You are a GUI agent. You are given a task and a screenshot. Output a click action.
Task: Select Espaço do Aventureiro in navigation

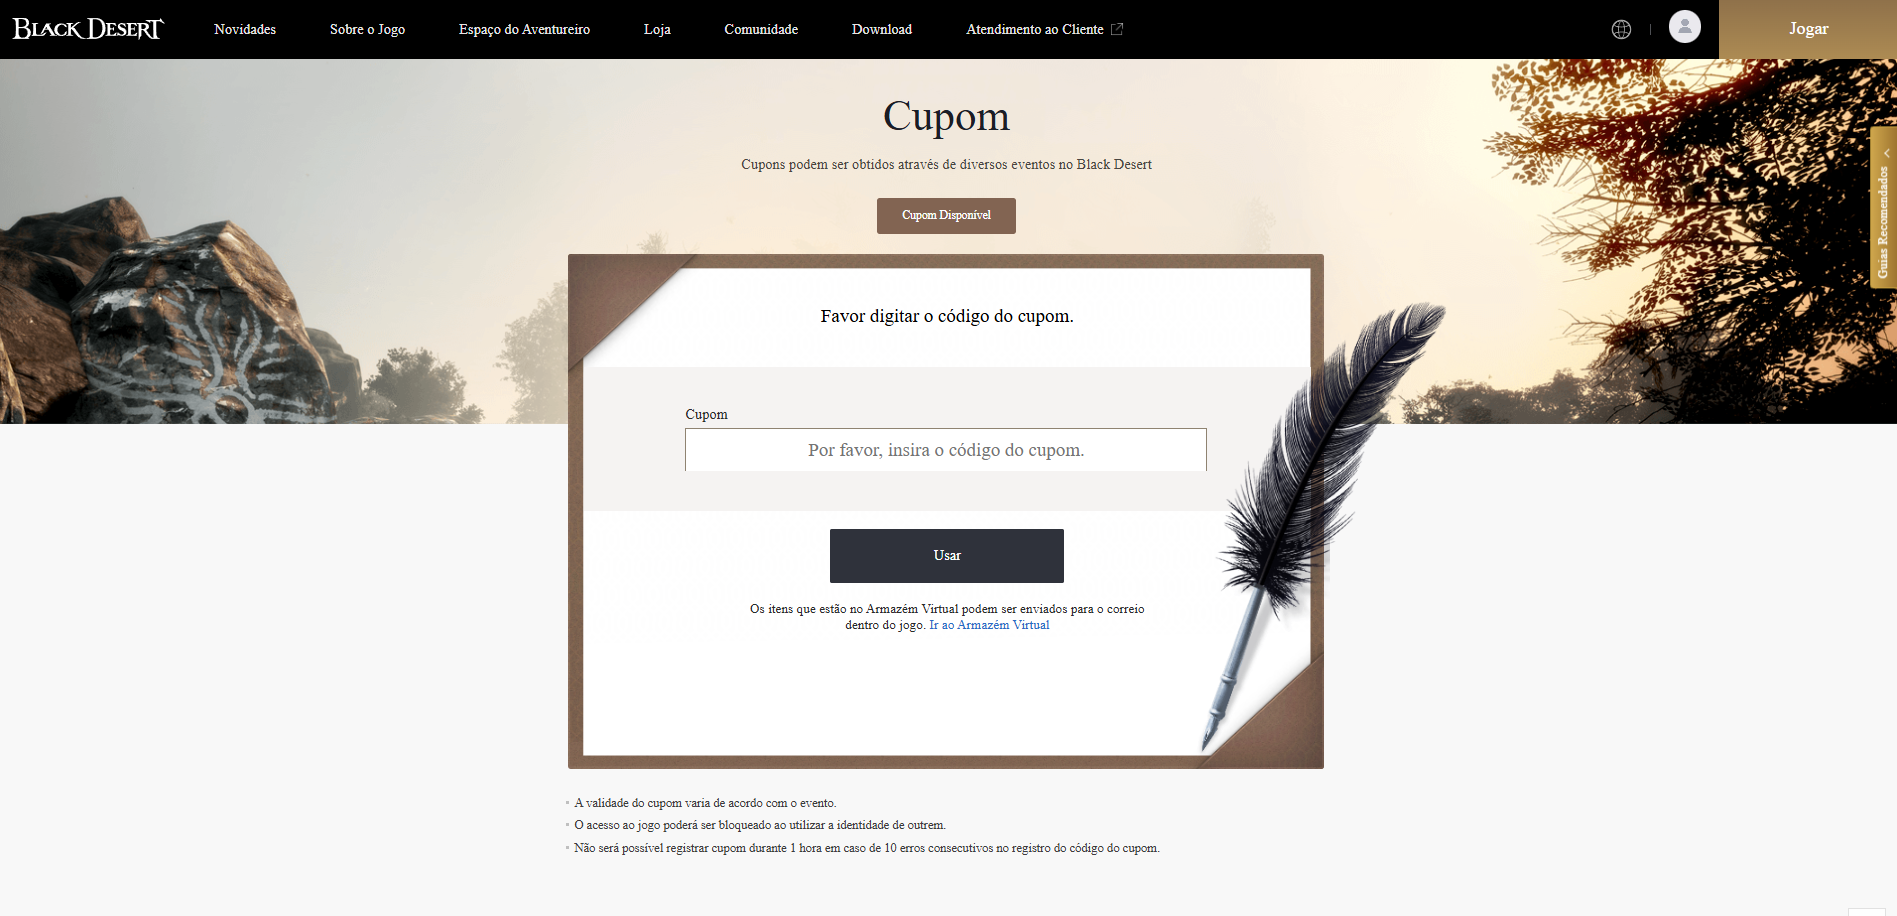click(524, 30)
